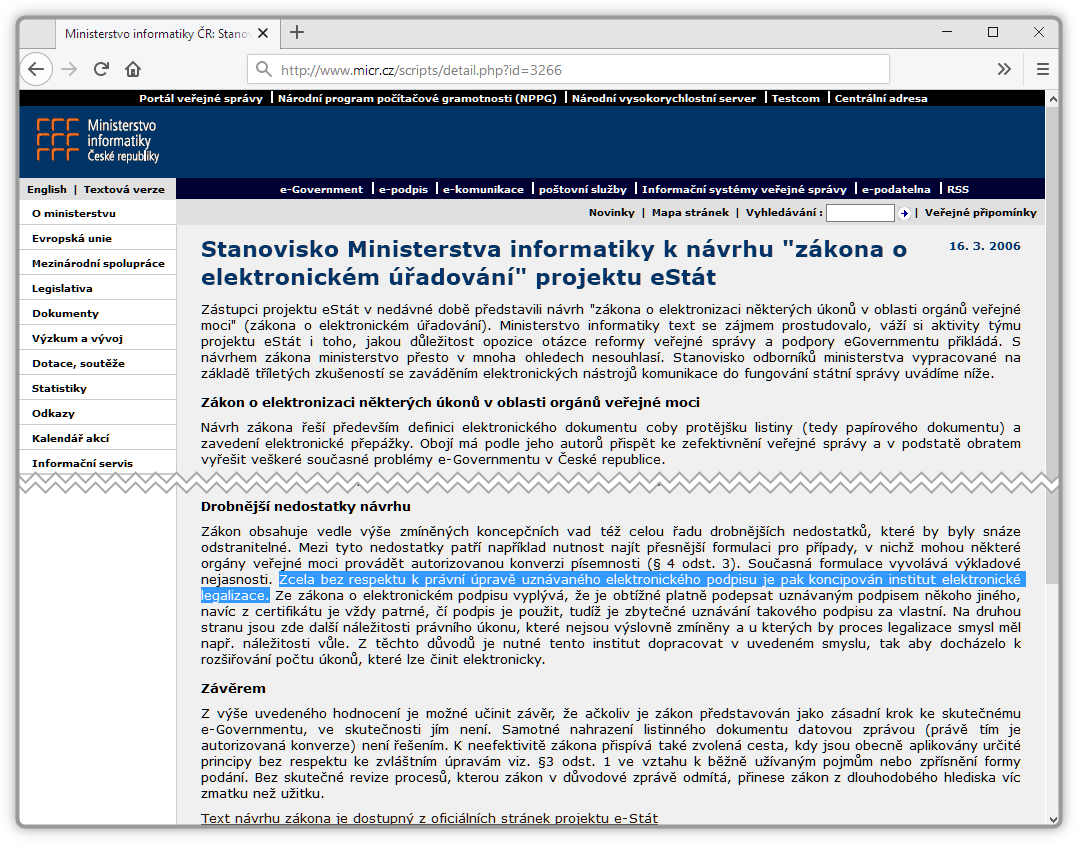1078x844 pixels.
Task: Open the RSS feed link
Action: pyautogui.click(x=958, y=189)
